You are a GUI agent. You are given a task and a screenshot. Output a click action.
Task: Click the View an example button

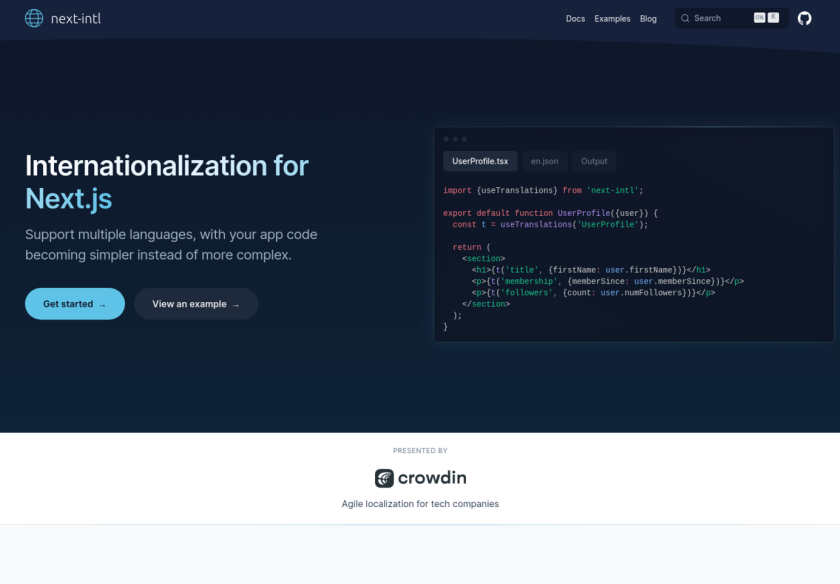point(196,304)
